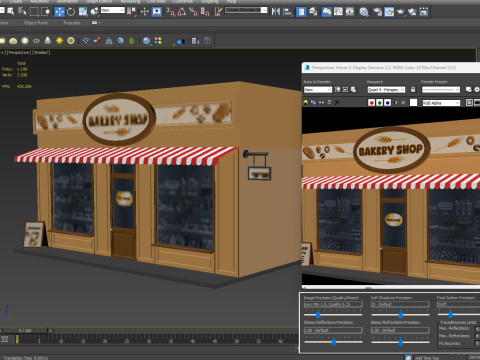Select the Select Object cursor tool
The image size is (480, 360).
pos(11,12)
